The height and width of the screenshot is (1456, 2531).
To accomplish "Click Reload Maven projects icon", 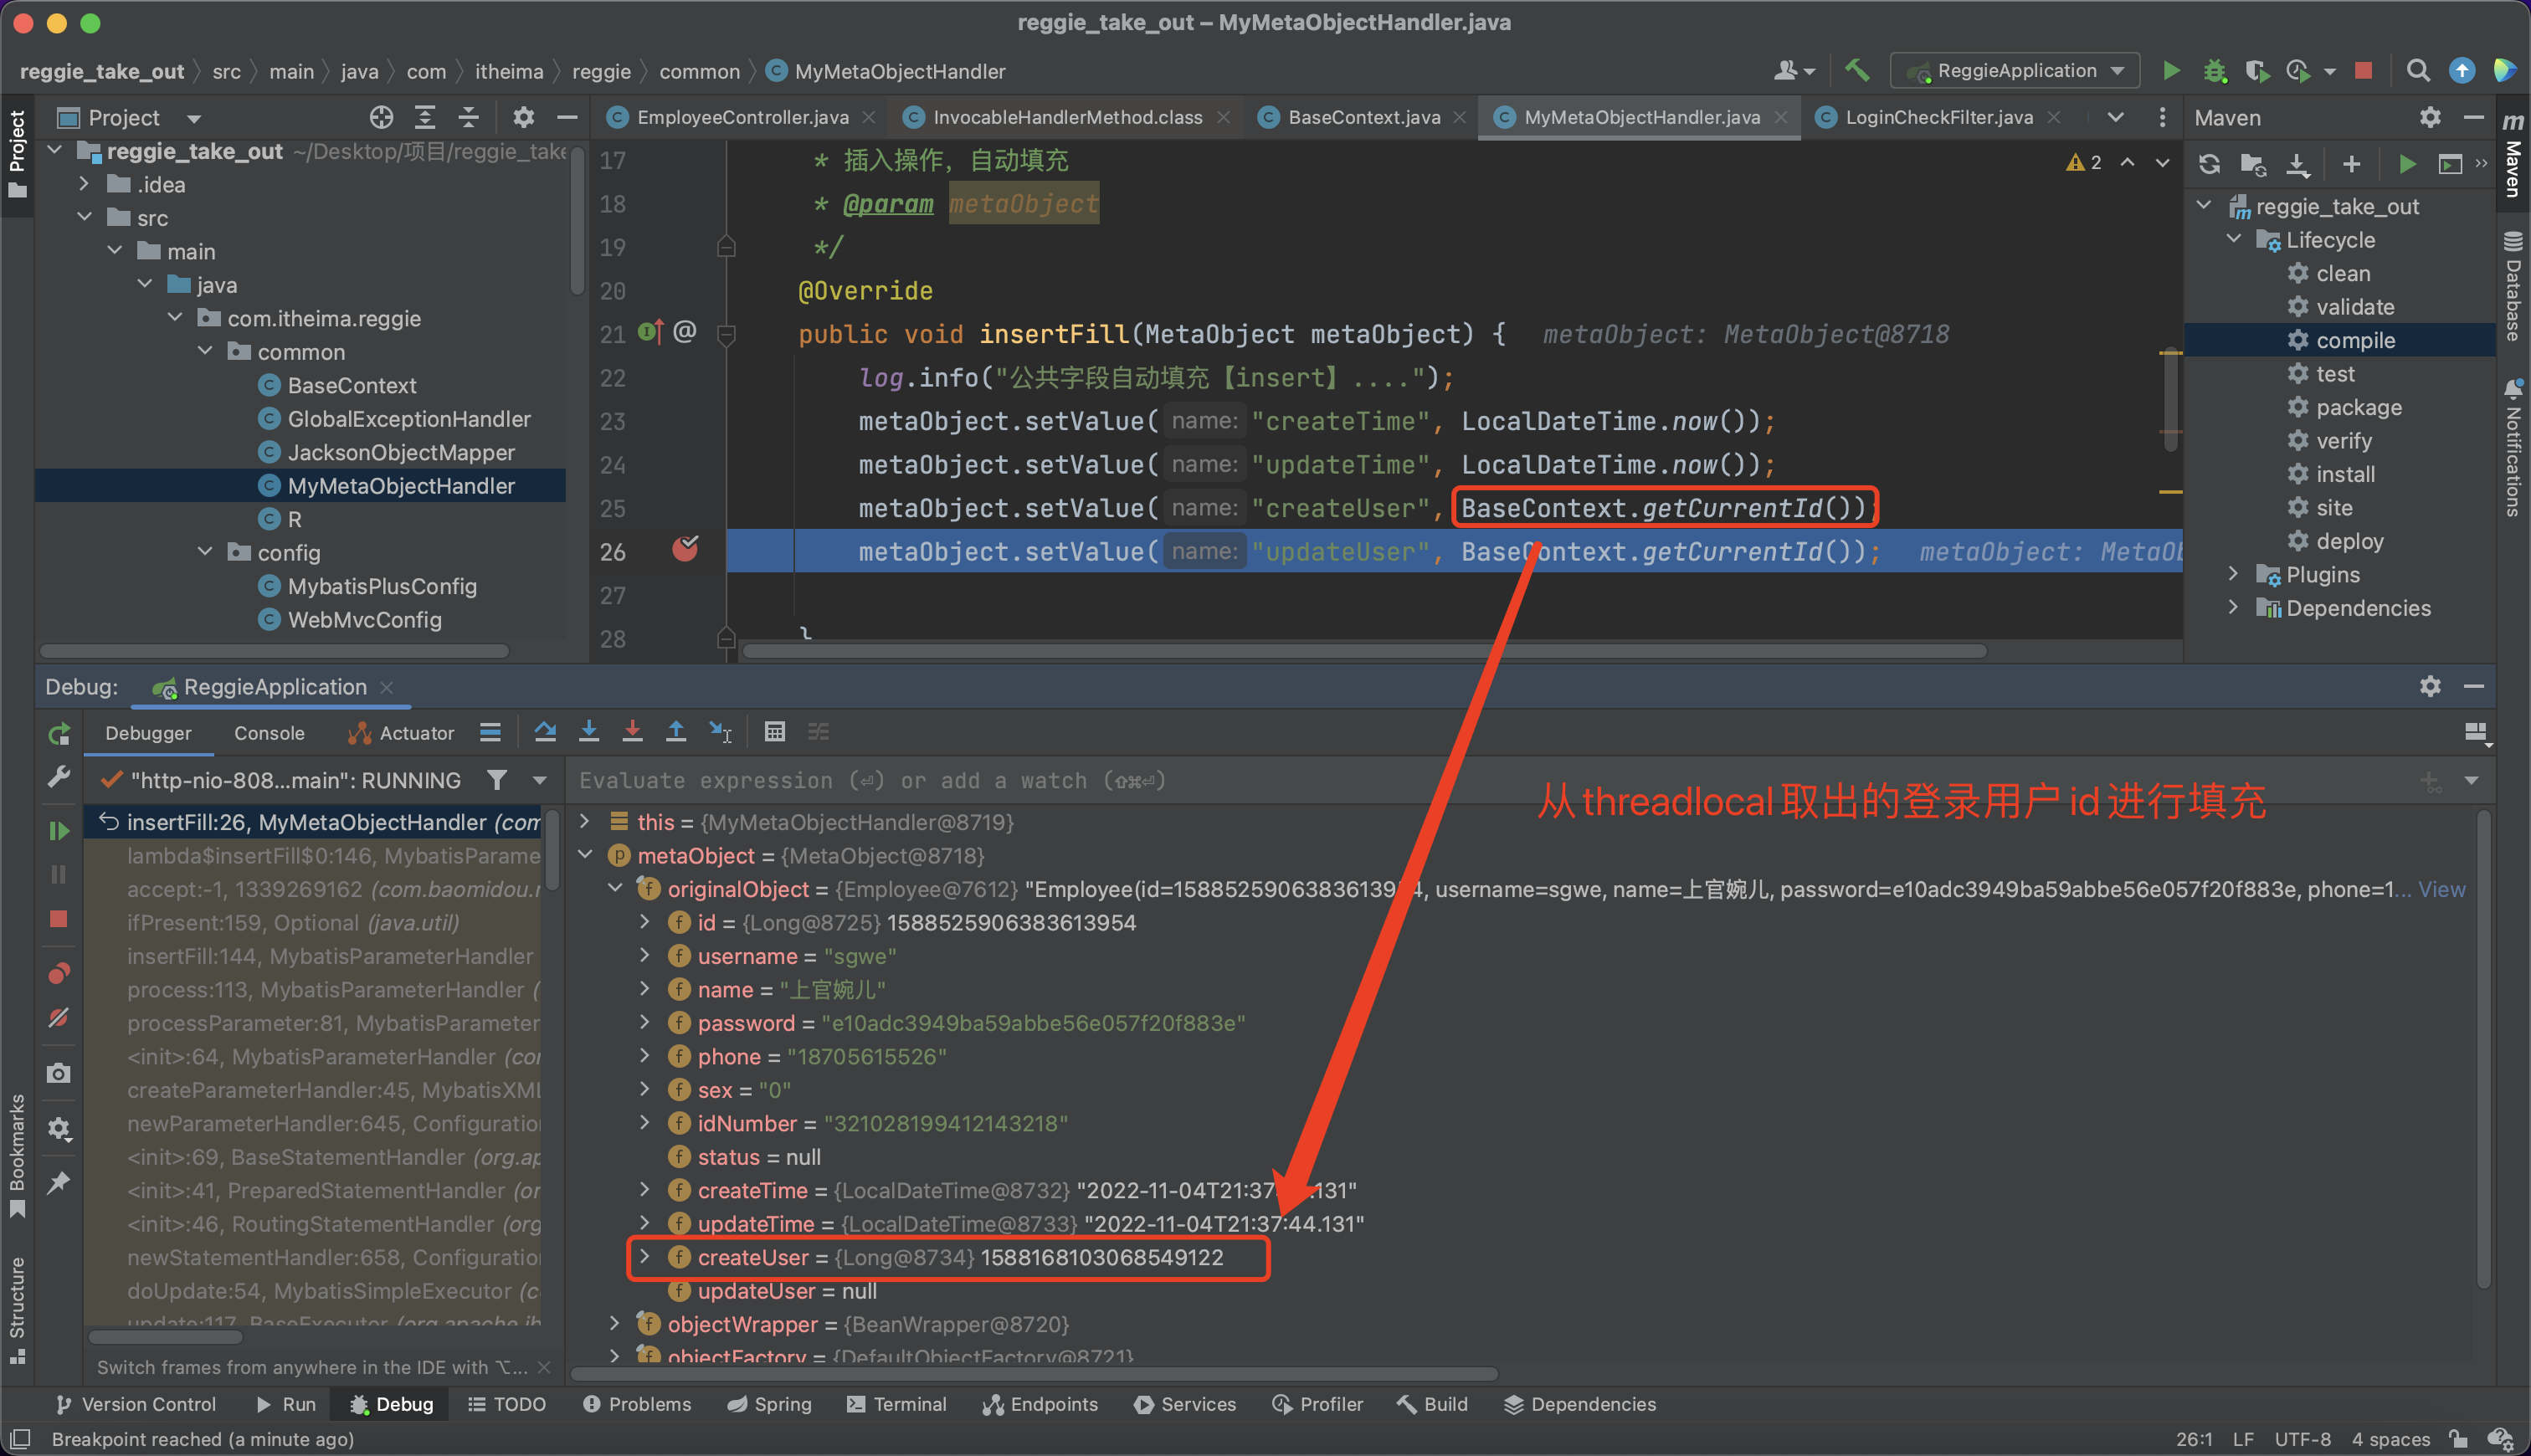I will click(2209, 163).
